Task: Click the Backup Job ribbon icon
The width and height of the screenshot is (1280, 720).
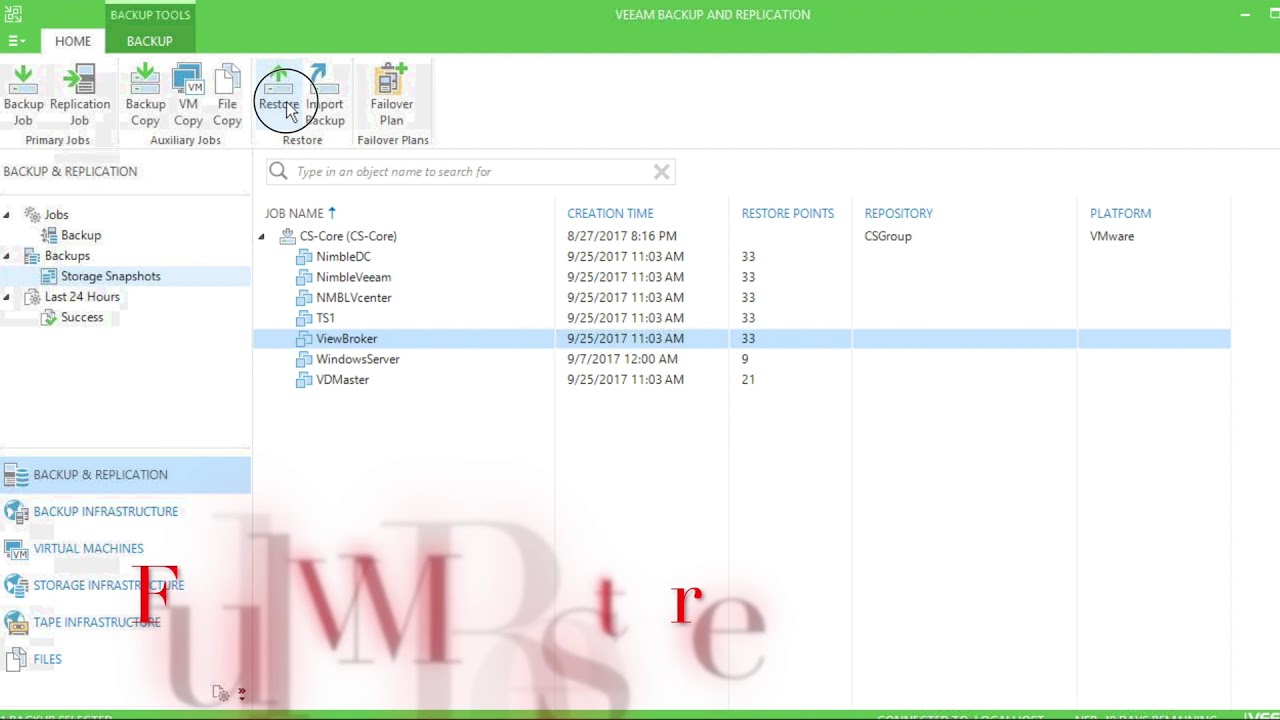Action: (23, 95)
